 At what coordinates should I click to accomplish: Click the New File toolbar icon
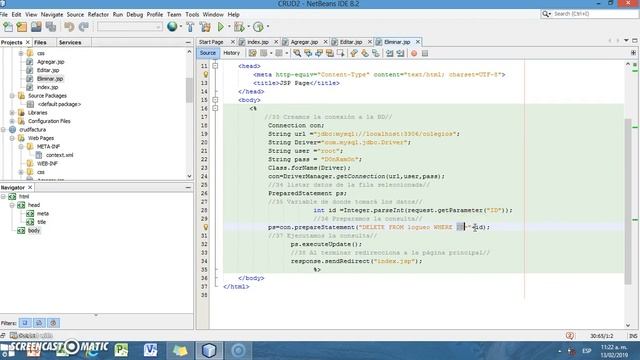[x=8, y=27]
